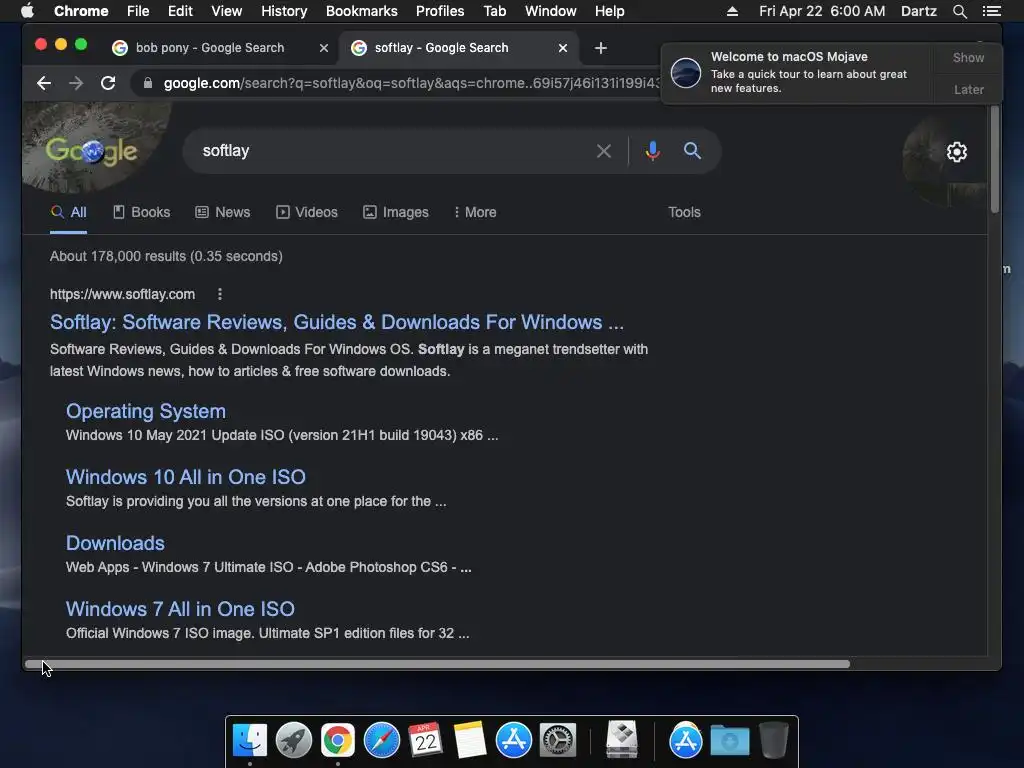Open System Preferences from the dock
This screenshot has width=1024, height=768.
click(x=558, y=741)
